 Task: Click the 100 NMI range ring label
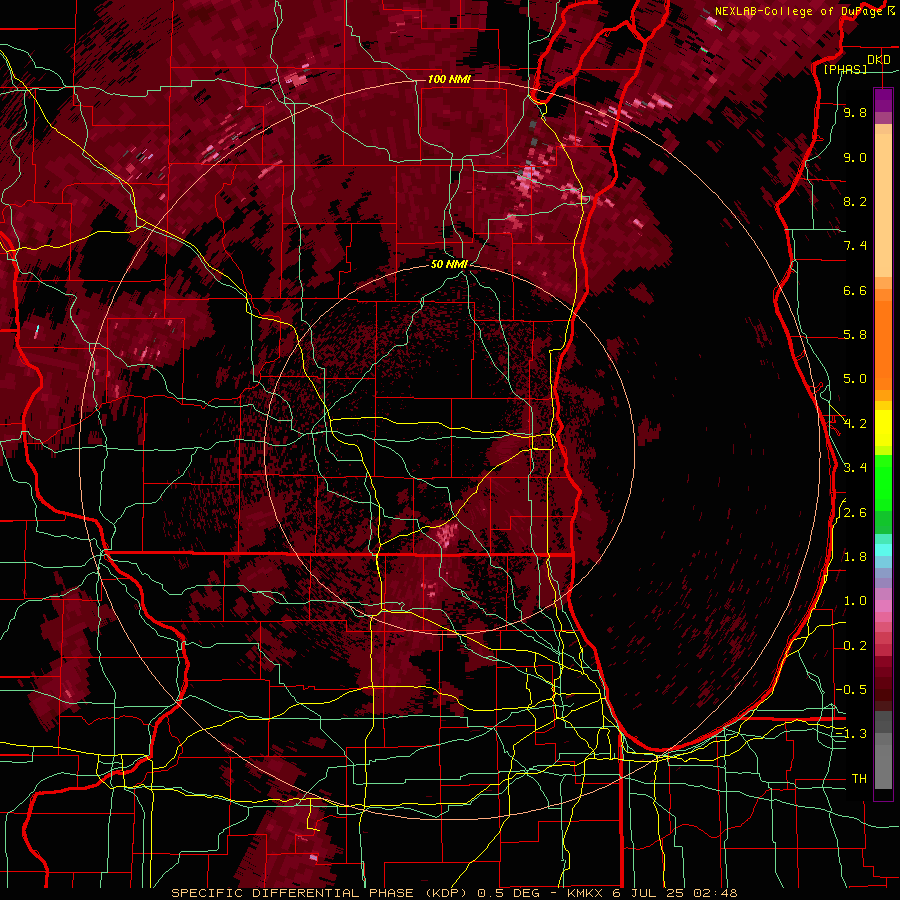coord(449,79)
